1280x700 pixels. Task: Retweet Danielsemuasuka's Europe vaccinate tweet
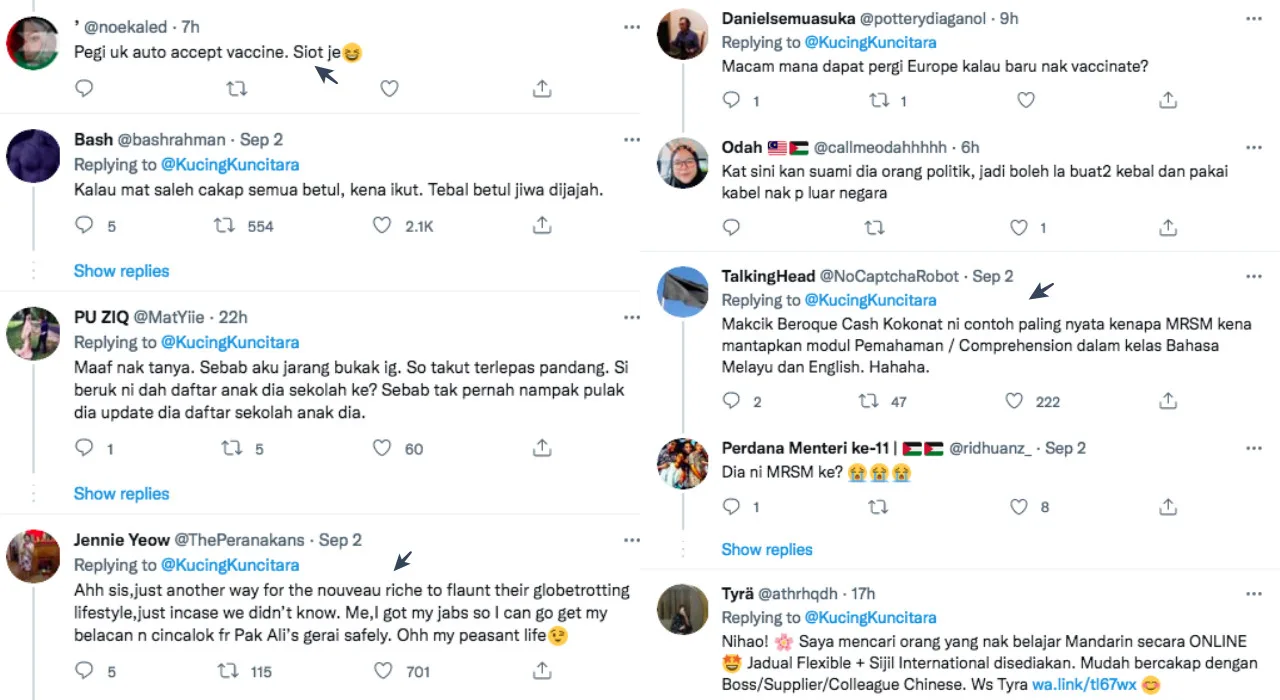pos(879,100)
